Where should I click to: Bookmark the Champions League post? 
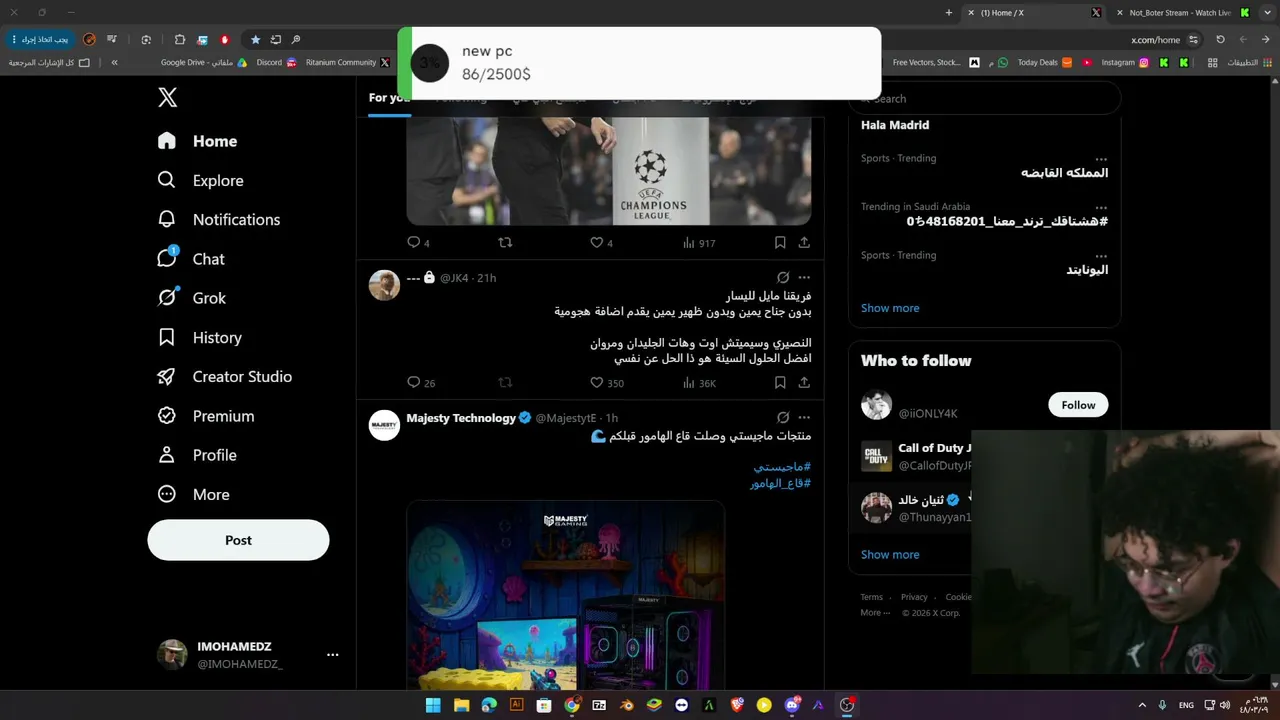click(x=780, y=242)
